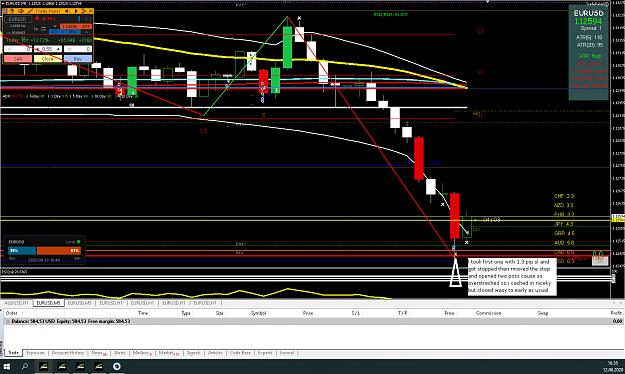Screen dimensions: 625x374
Task: Click the grid icon in Trade Panel header
Action: point(5,11)
